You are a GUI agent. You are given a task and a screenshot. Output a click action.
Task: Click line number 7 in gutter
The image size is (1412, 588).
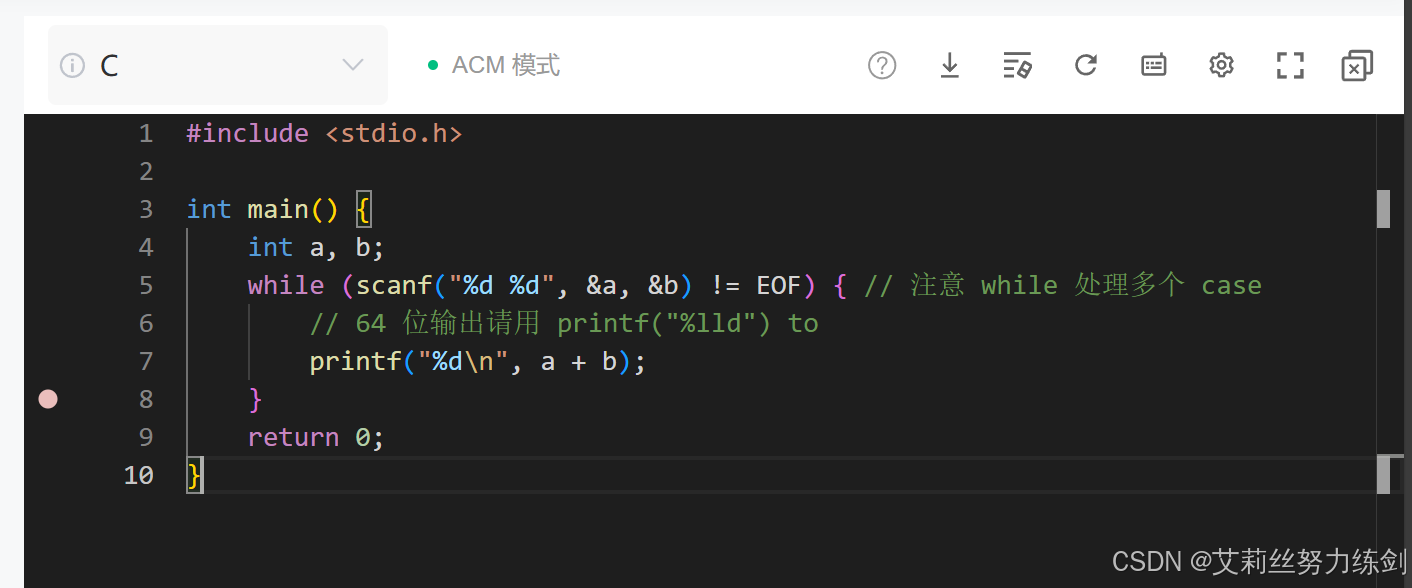[x=146, y=361]
